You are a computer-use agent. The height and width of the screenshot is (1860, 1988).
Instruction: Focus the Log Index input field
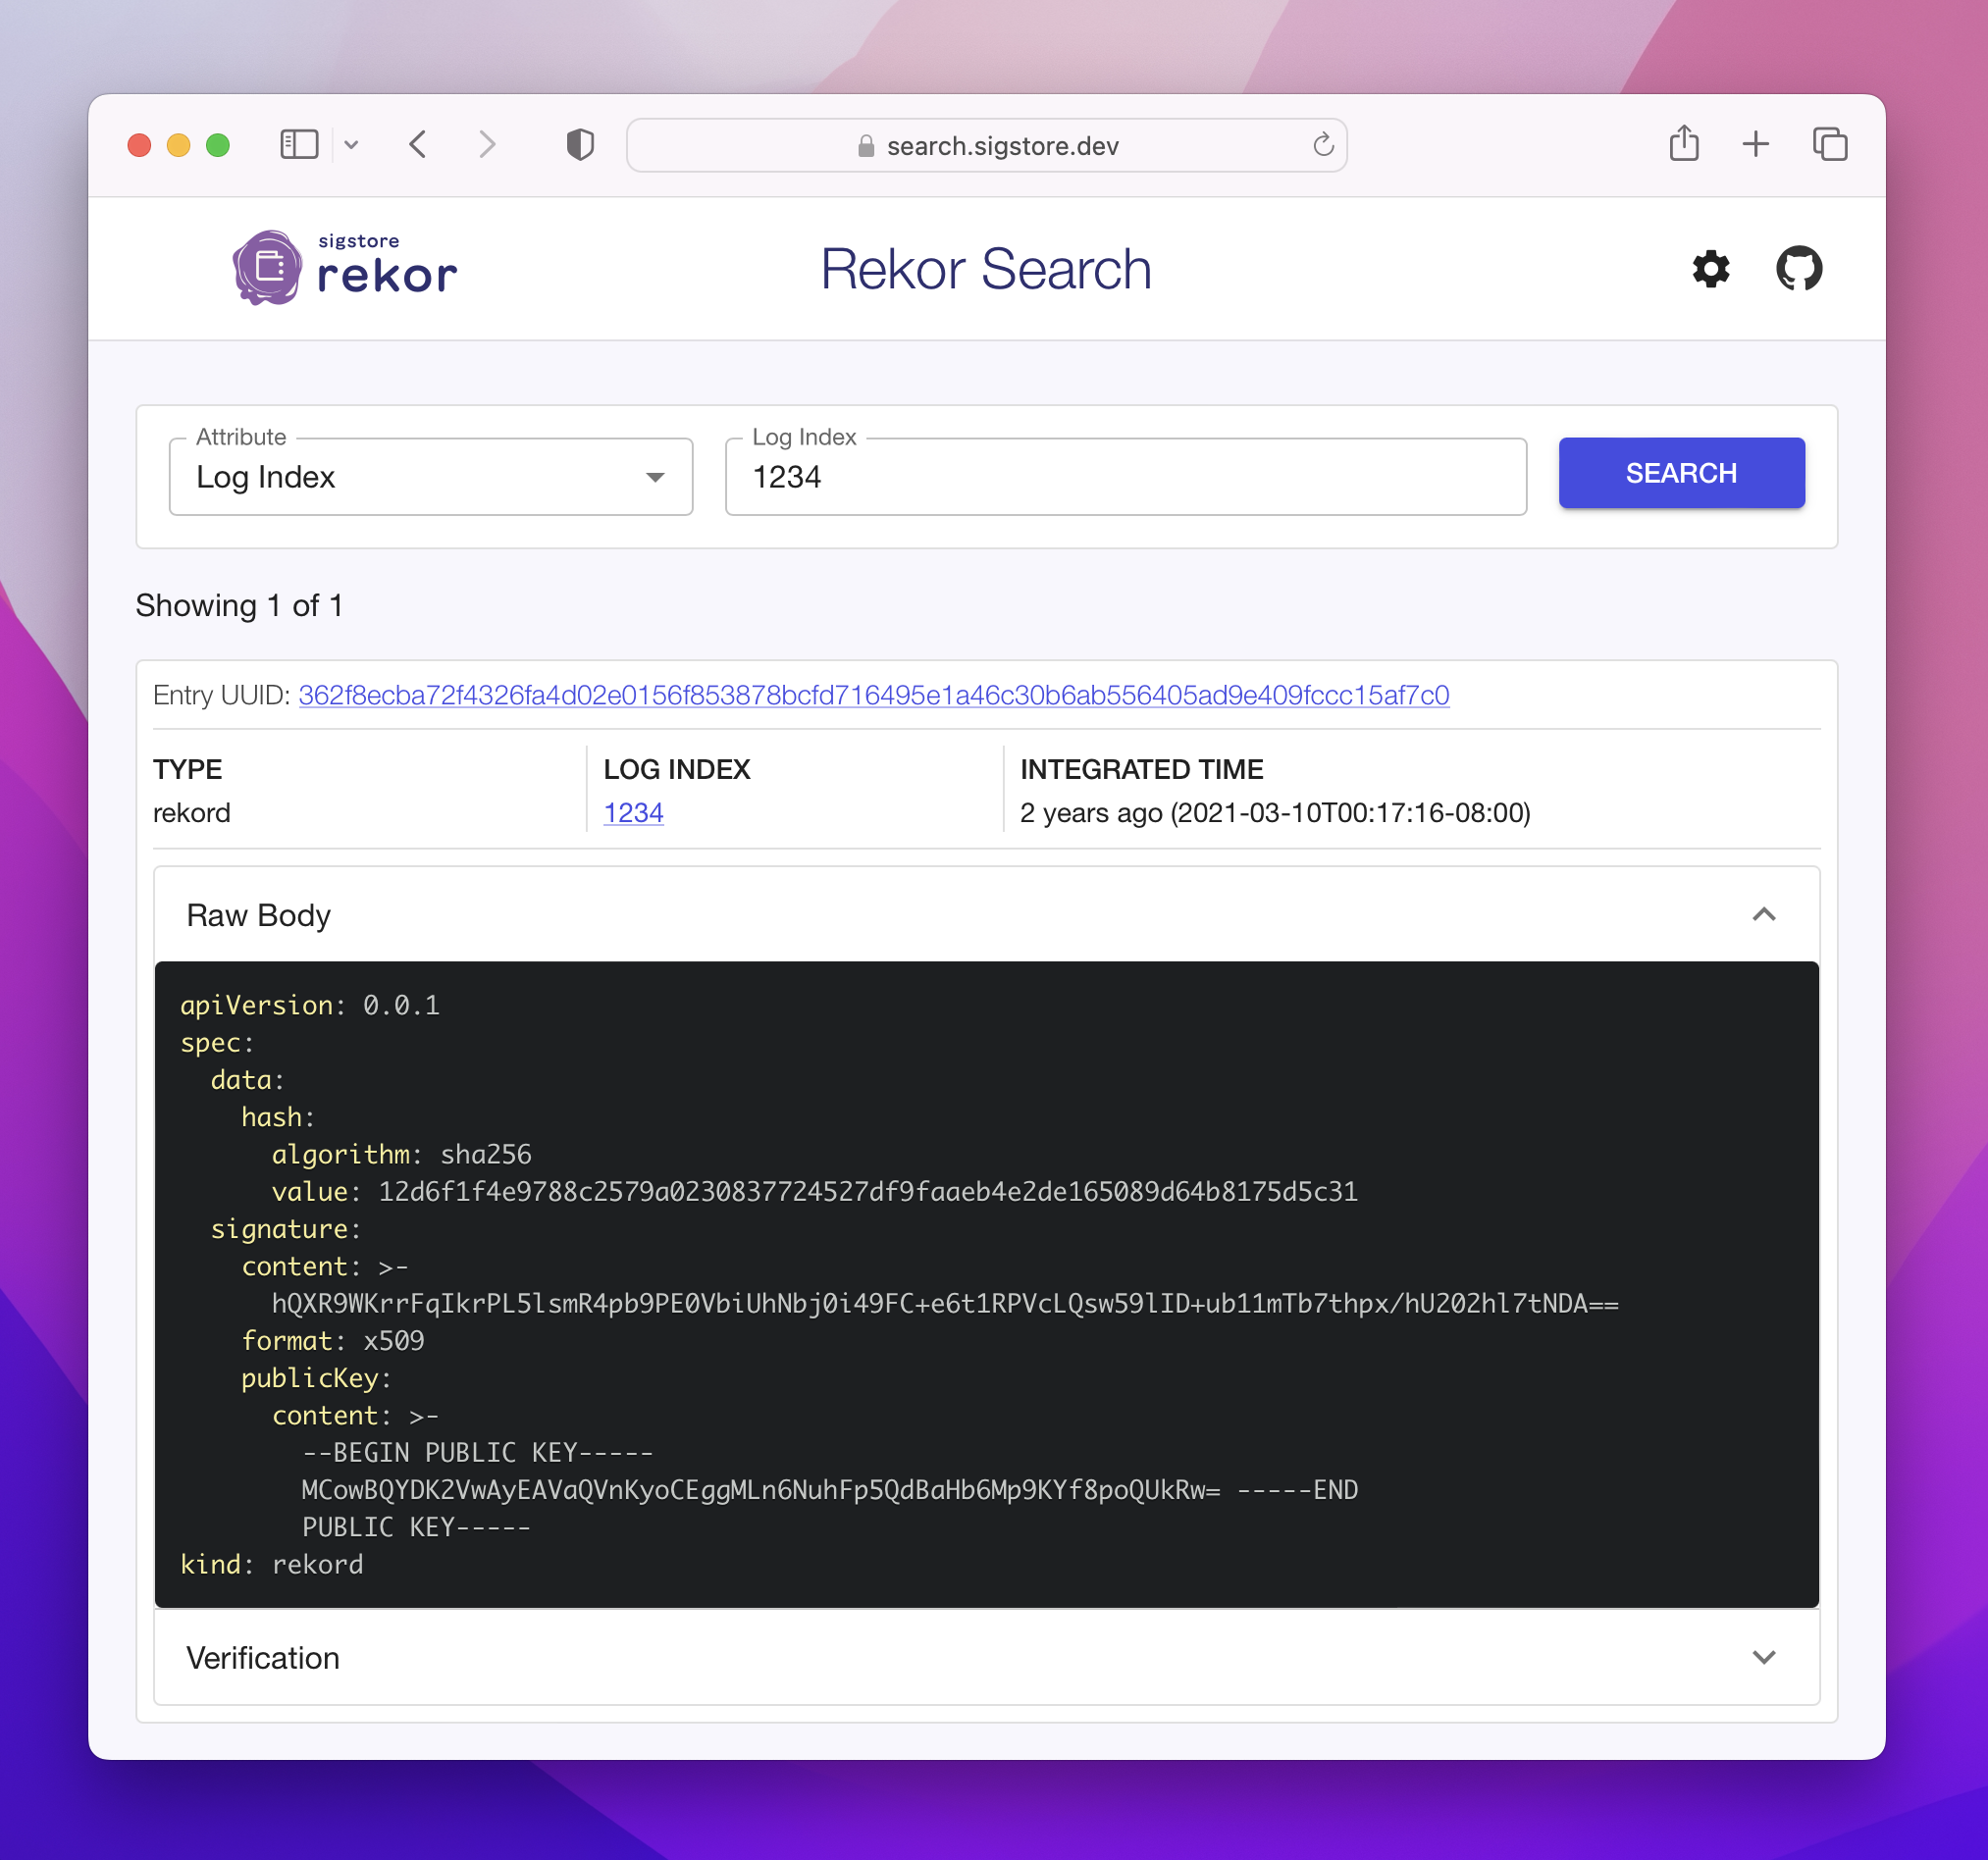(1125, 477)
